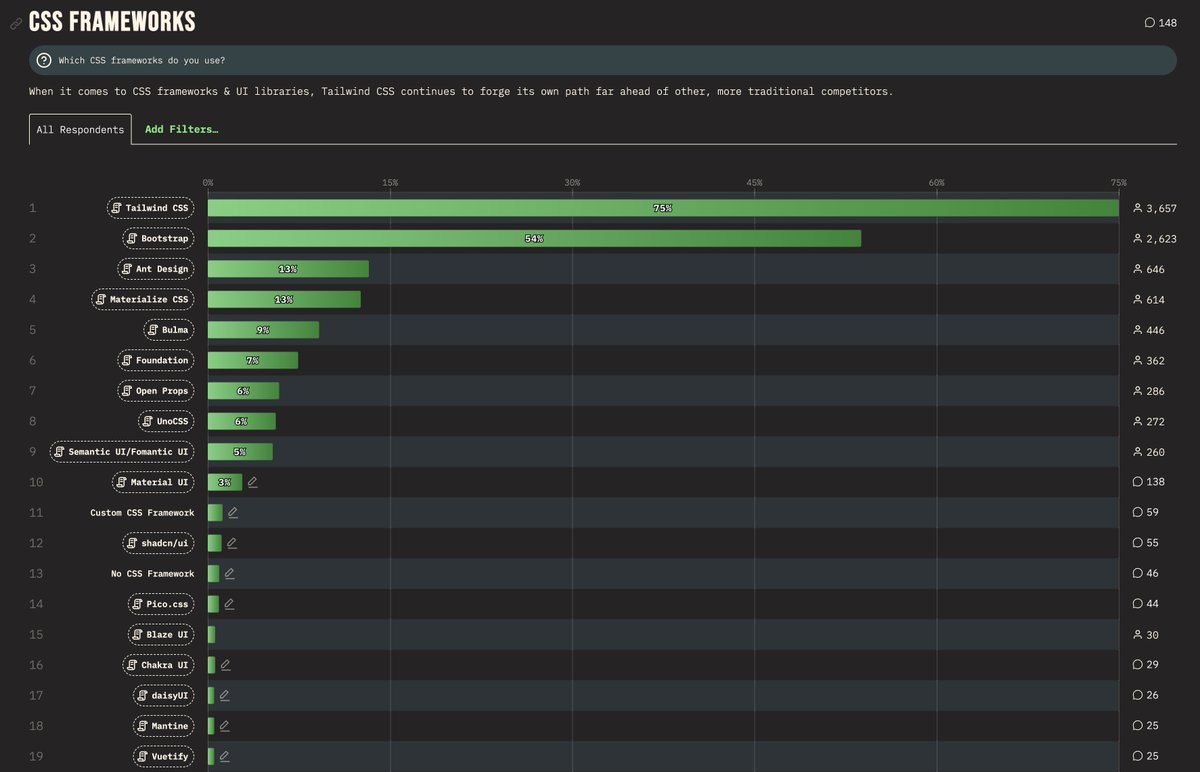Viewport: 1200px width, 772px height.
Task: Open the Semantic UI/Fomantic UI label chip
Action: pos(121,452)
